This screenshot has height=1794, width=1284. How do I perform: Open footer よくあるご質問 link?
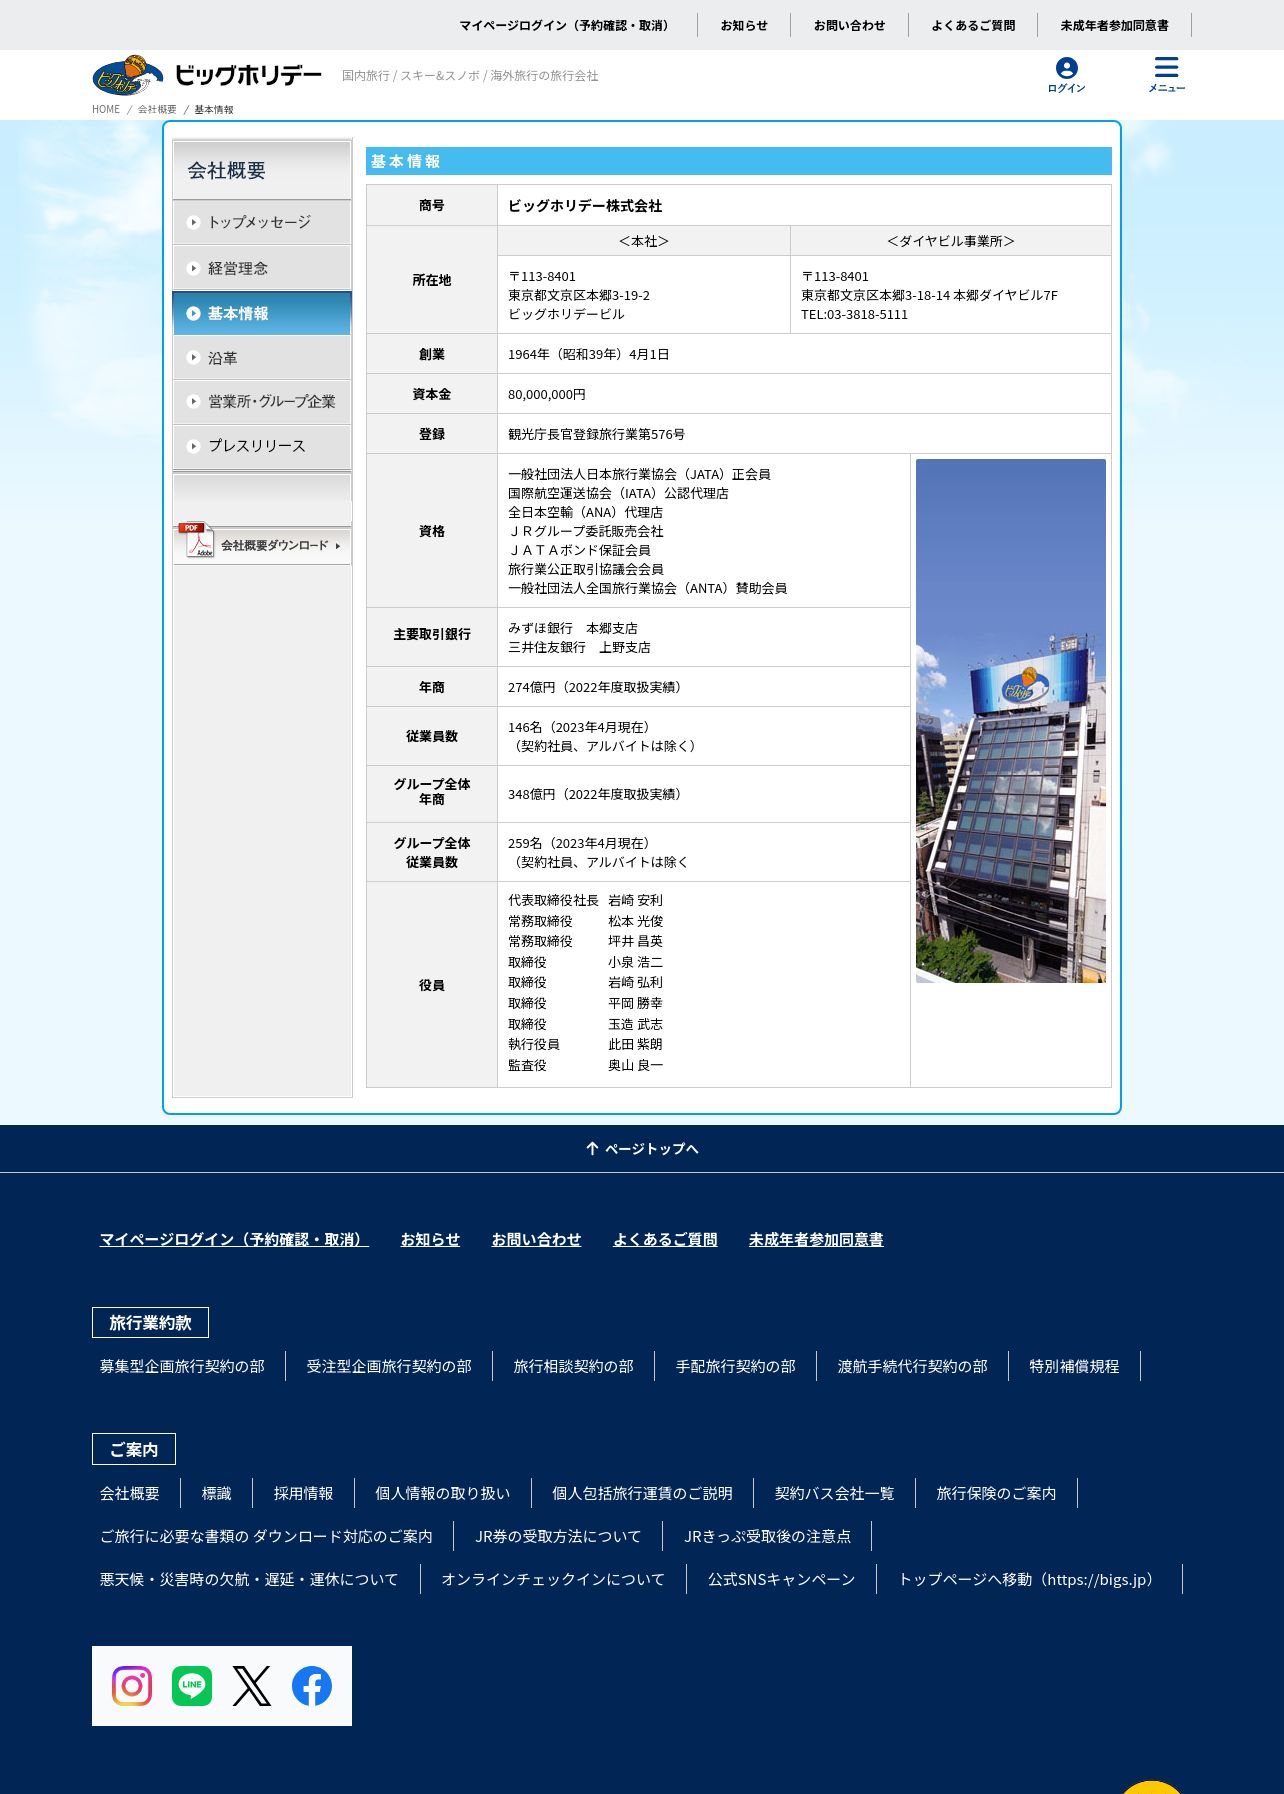click(x=665, y=1239)
